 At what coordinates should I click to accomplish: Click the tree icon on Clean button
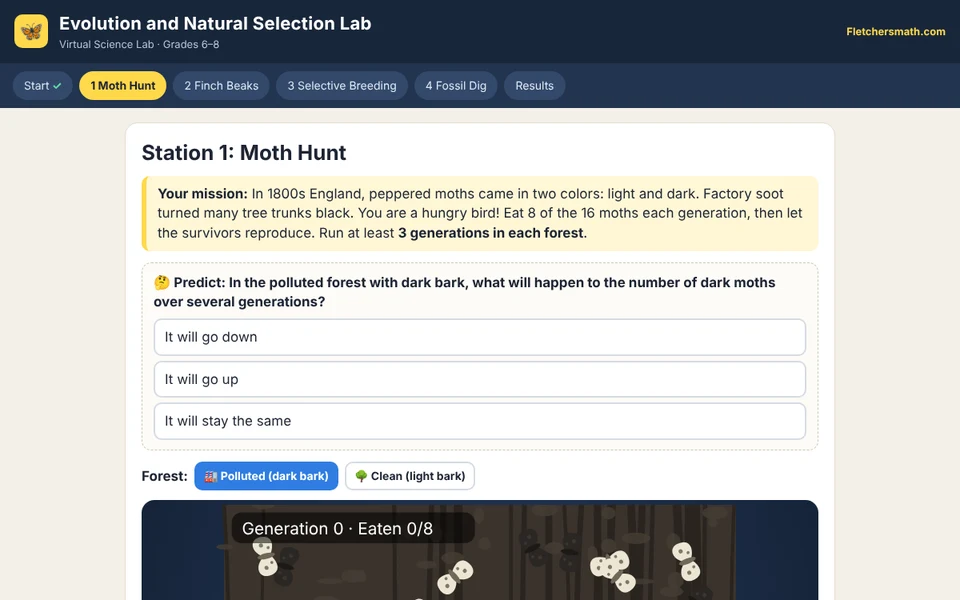[x=361, y=476]
